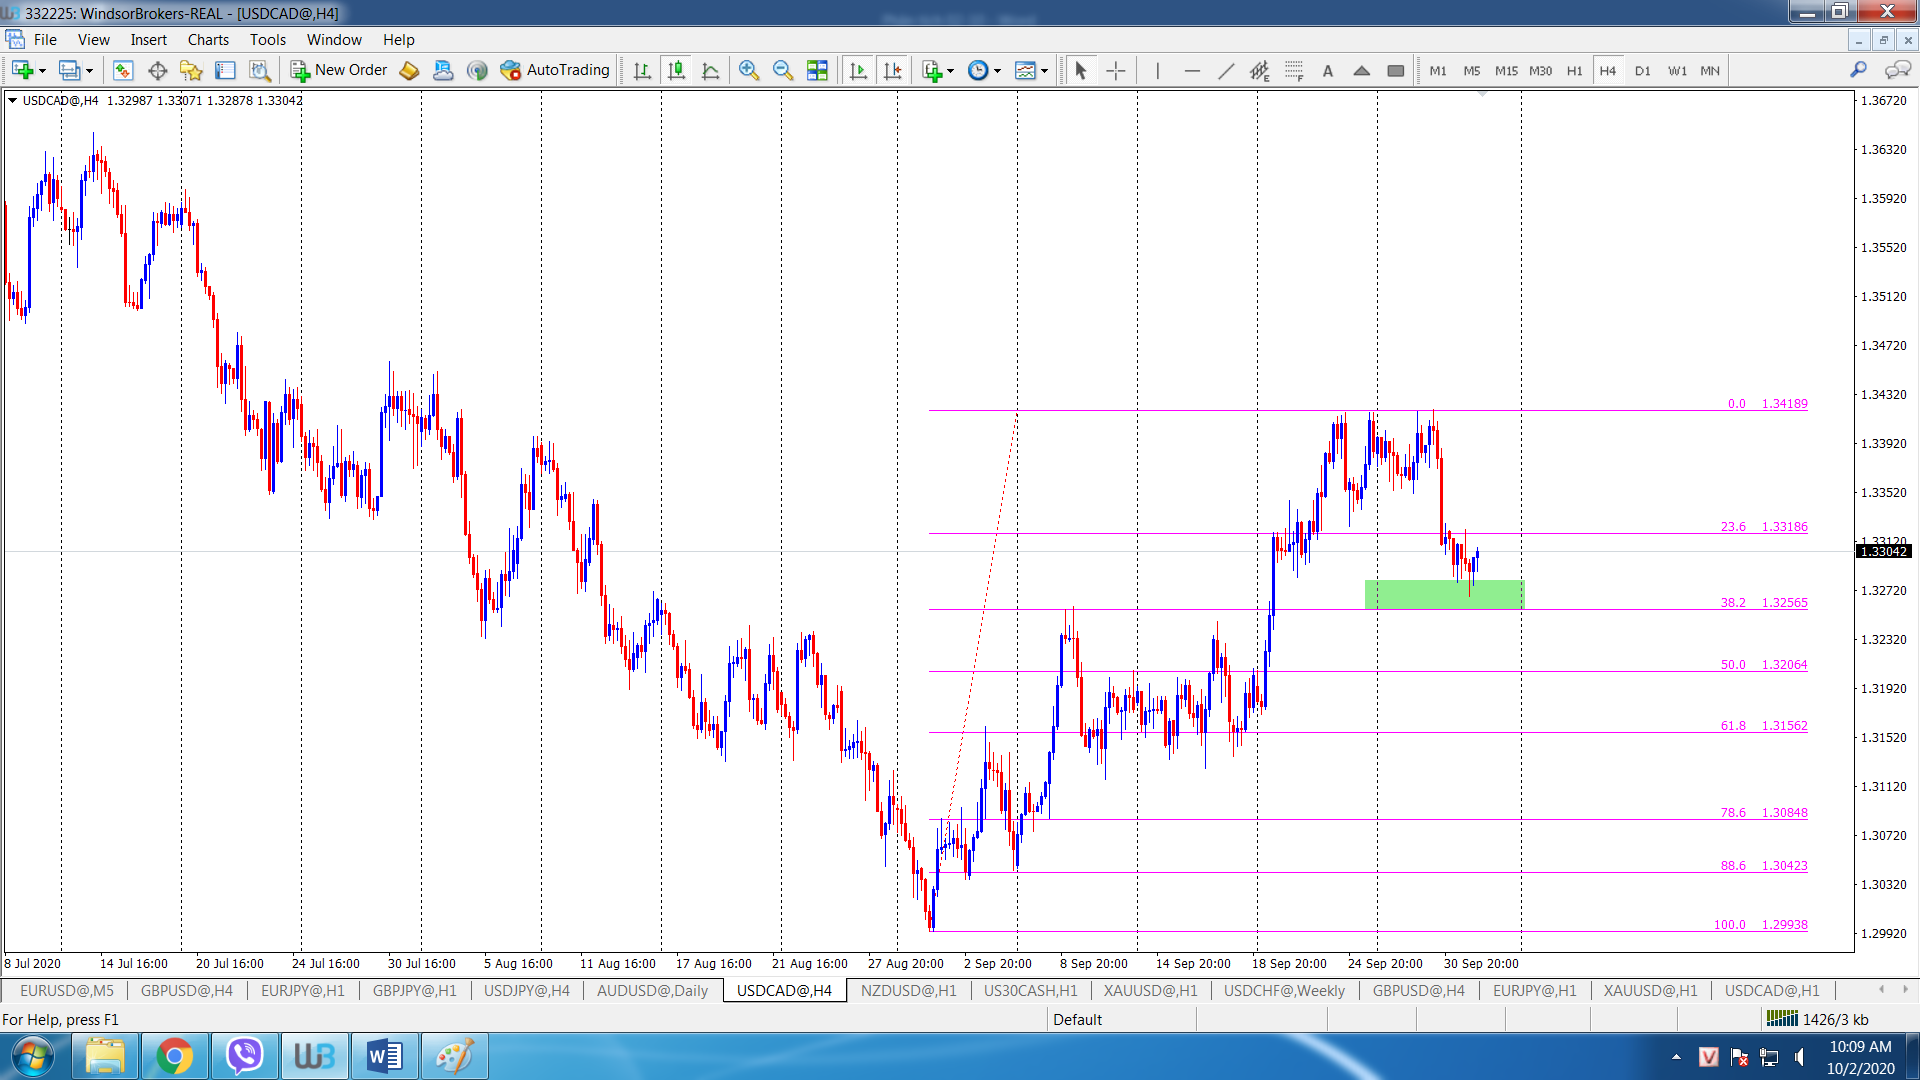Switch to M15 timeframe
The width and height of the screenshot is (1920, 1080).
1506,70
